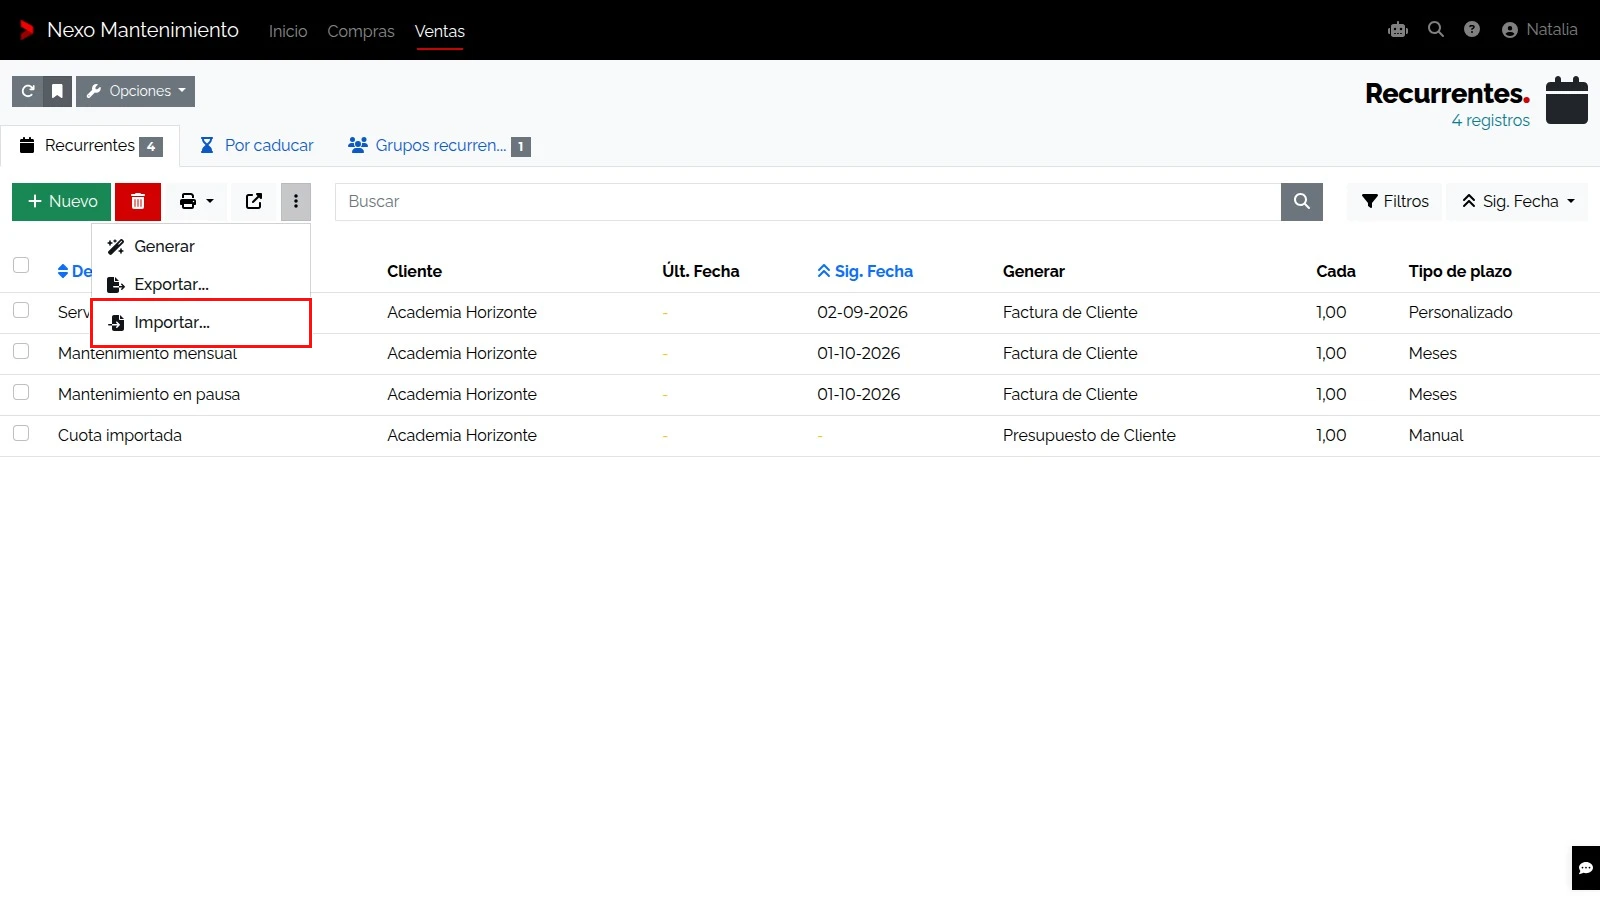Open the help question mark icon
This screenshot has width=1600, height=900.
pyautogui.click(x=1472, y=30)
